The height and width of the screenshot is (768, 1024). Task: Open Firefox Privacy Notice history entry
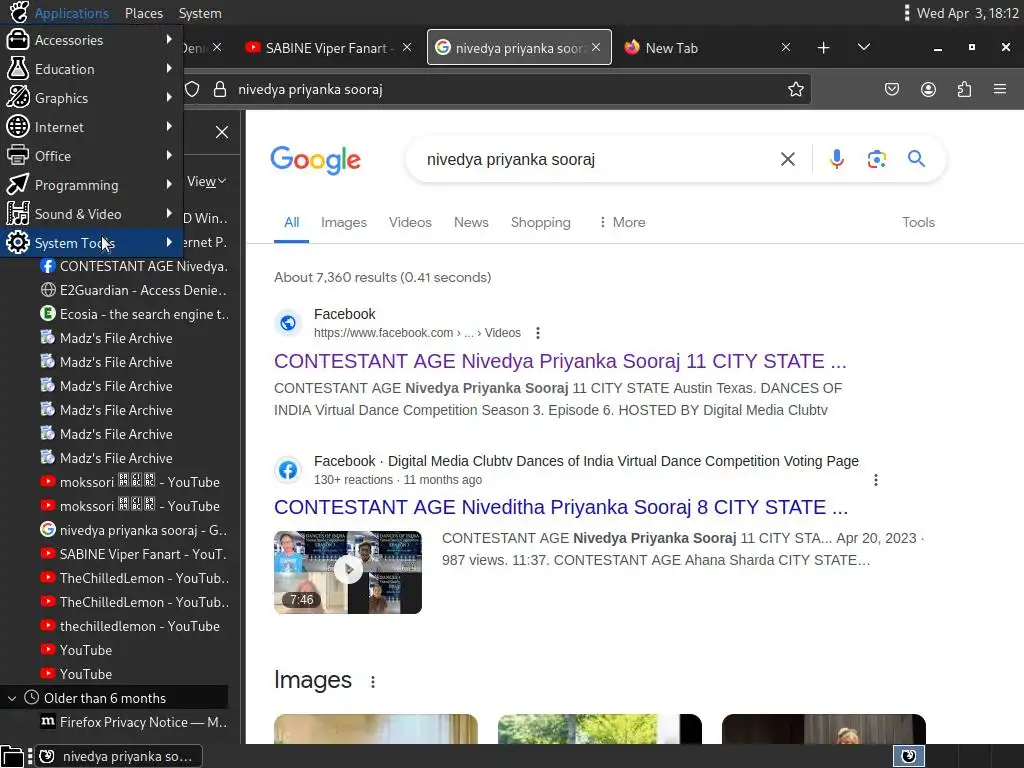[134, 722]
